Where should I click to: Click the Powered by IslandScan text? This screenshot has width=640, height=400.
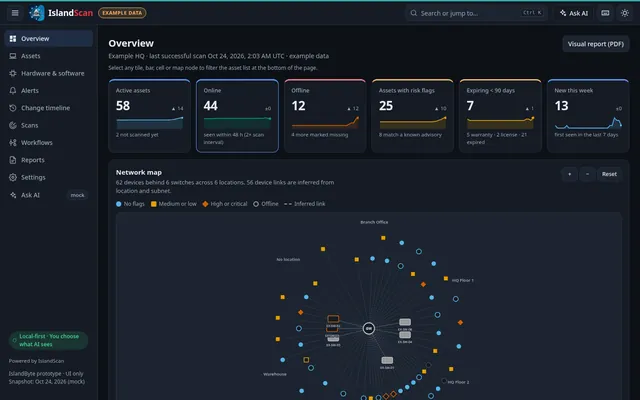pos(36,361)
